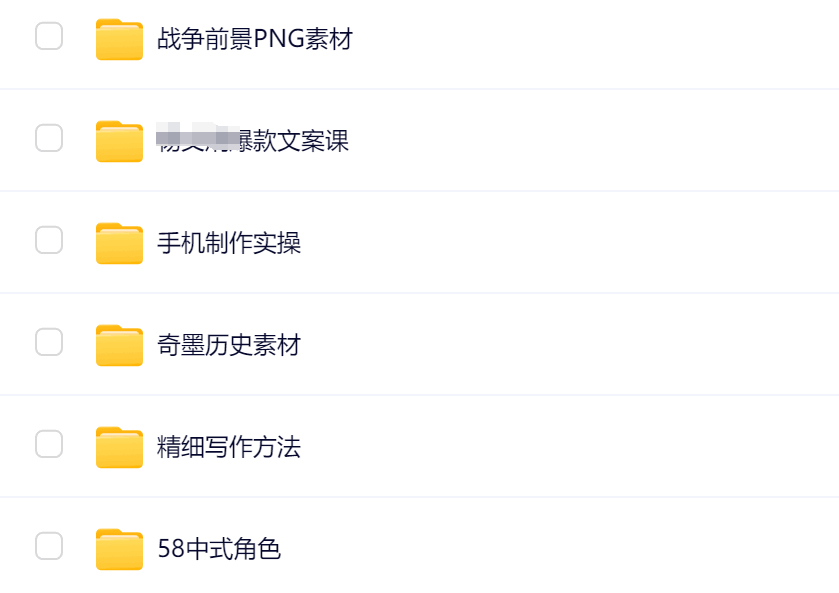
Task: Click the folder icon for 战争前景PNG素材
Action: (x=119, y=39)
